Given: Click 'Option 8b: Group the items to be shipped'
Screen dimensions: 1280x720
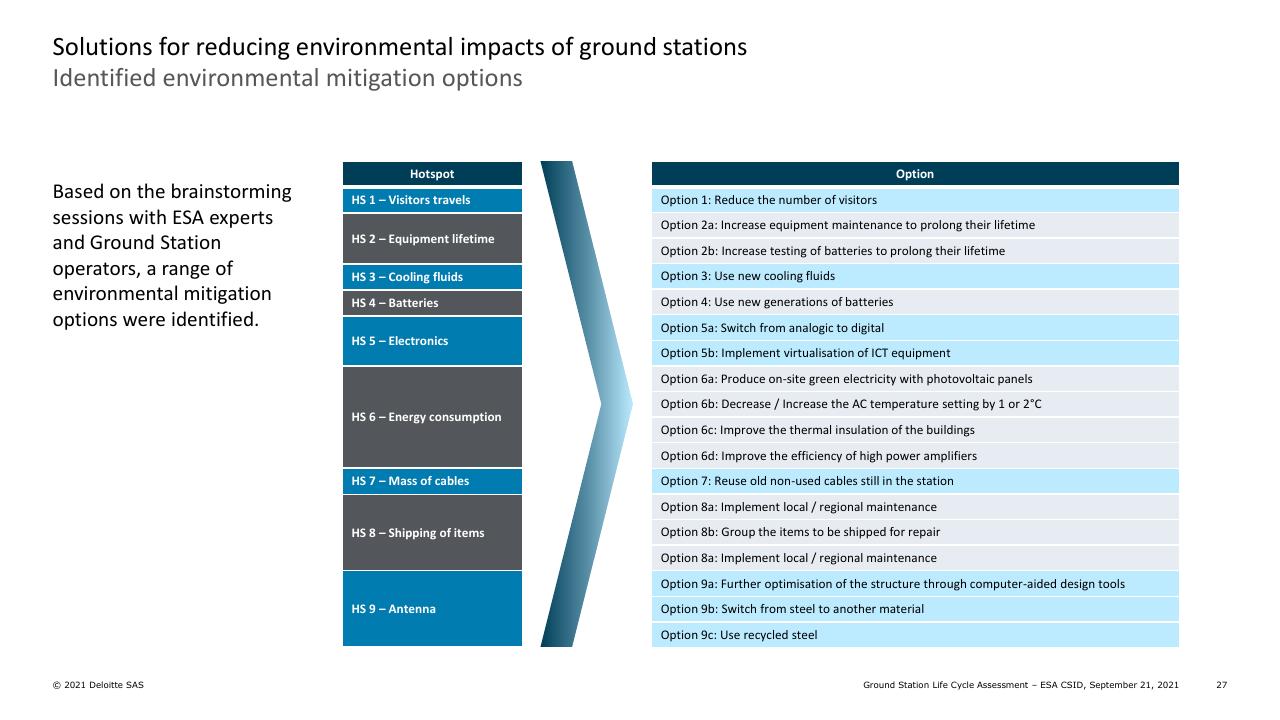Looking at the screenshot, I should coord(915,532).
